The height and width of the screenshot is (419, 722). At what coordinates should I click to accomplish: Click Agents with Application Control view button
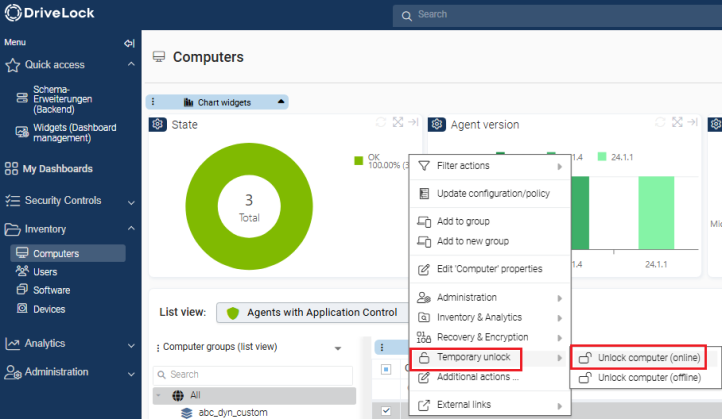(312, 312)
